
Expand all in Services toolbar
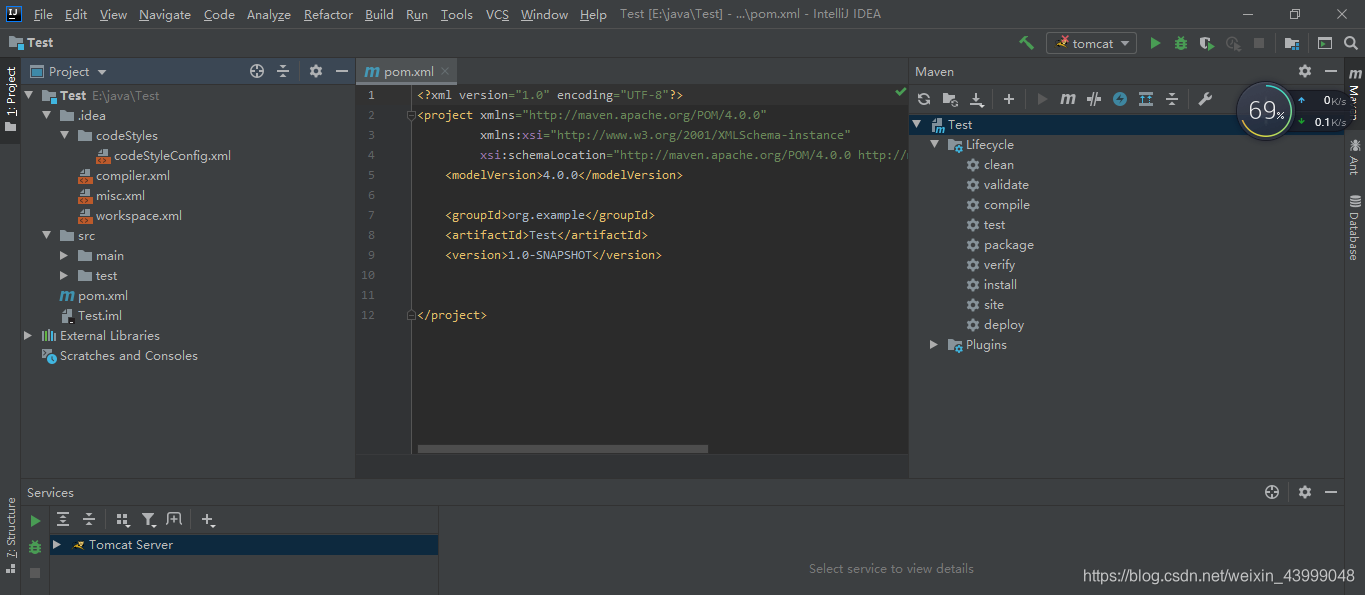pos(63,519)
